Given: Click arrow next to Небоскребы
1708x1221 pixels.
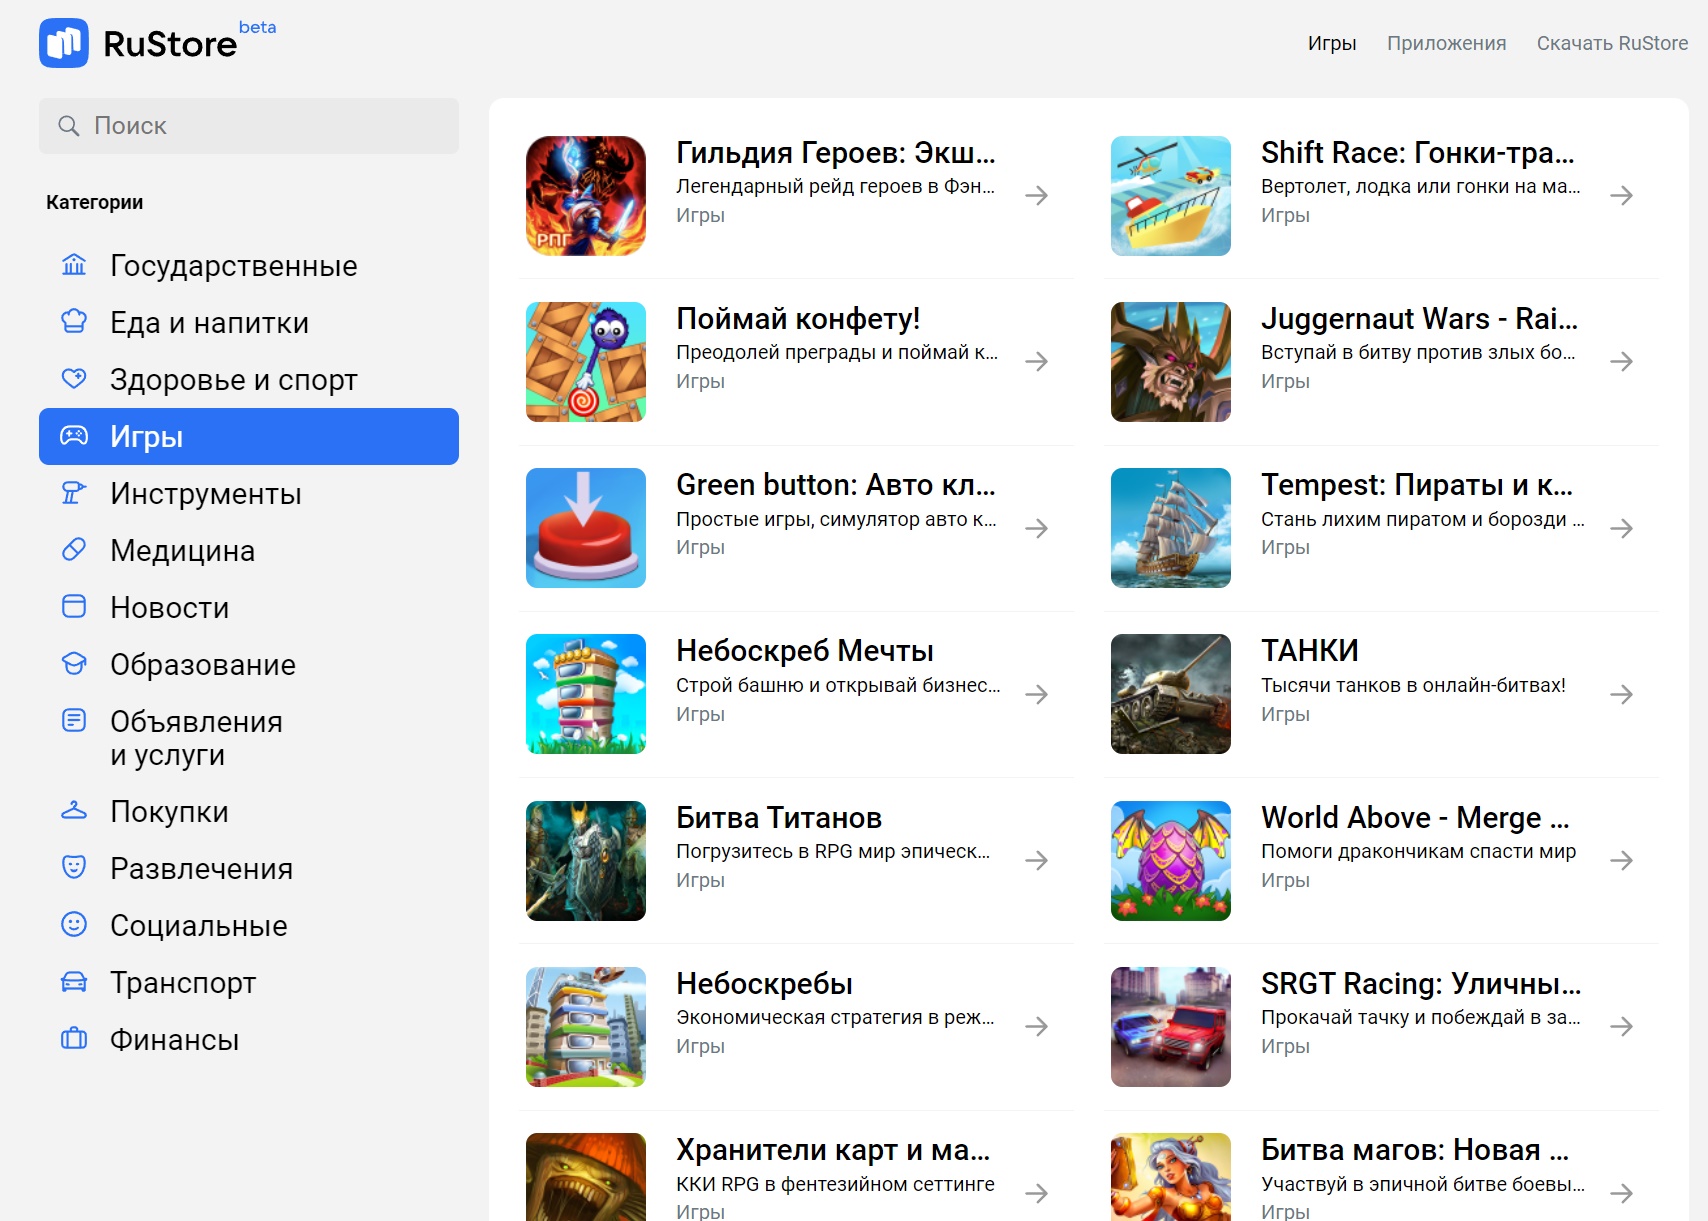Looking at the screenshot, I should (1037, 1026).
